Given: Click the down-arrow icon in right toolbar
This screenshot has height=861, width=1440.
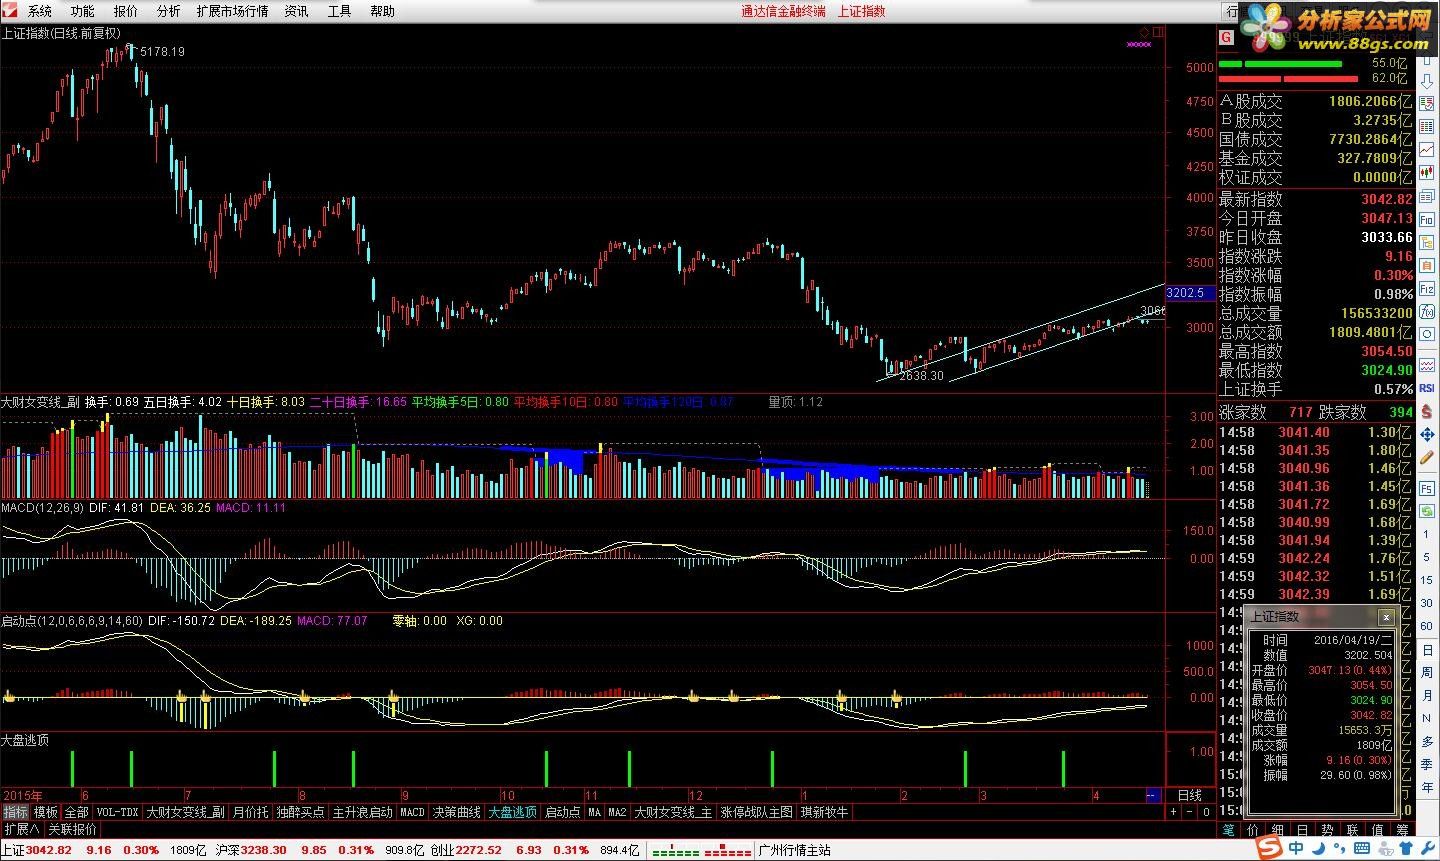Looking at the screenshot, I should [1427, 81].
